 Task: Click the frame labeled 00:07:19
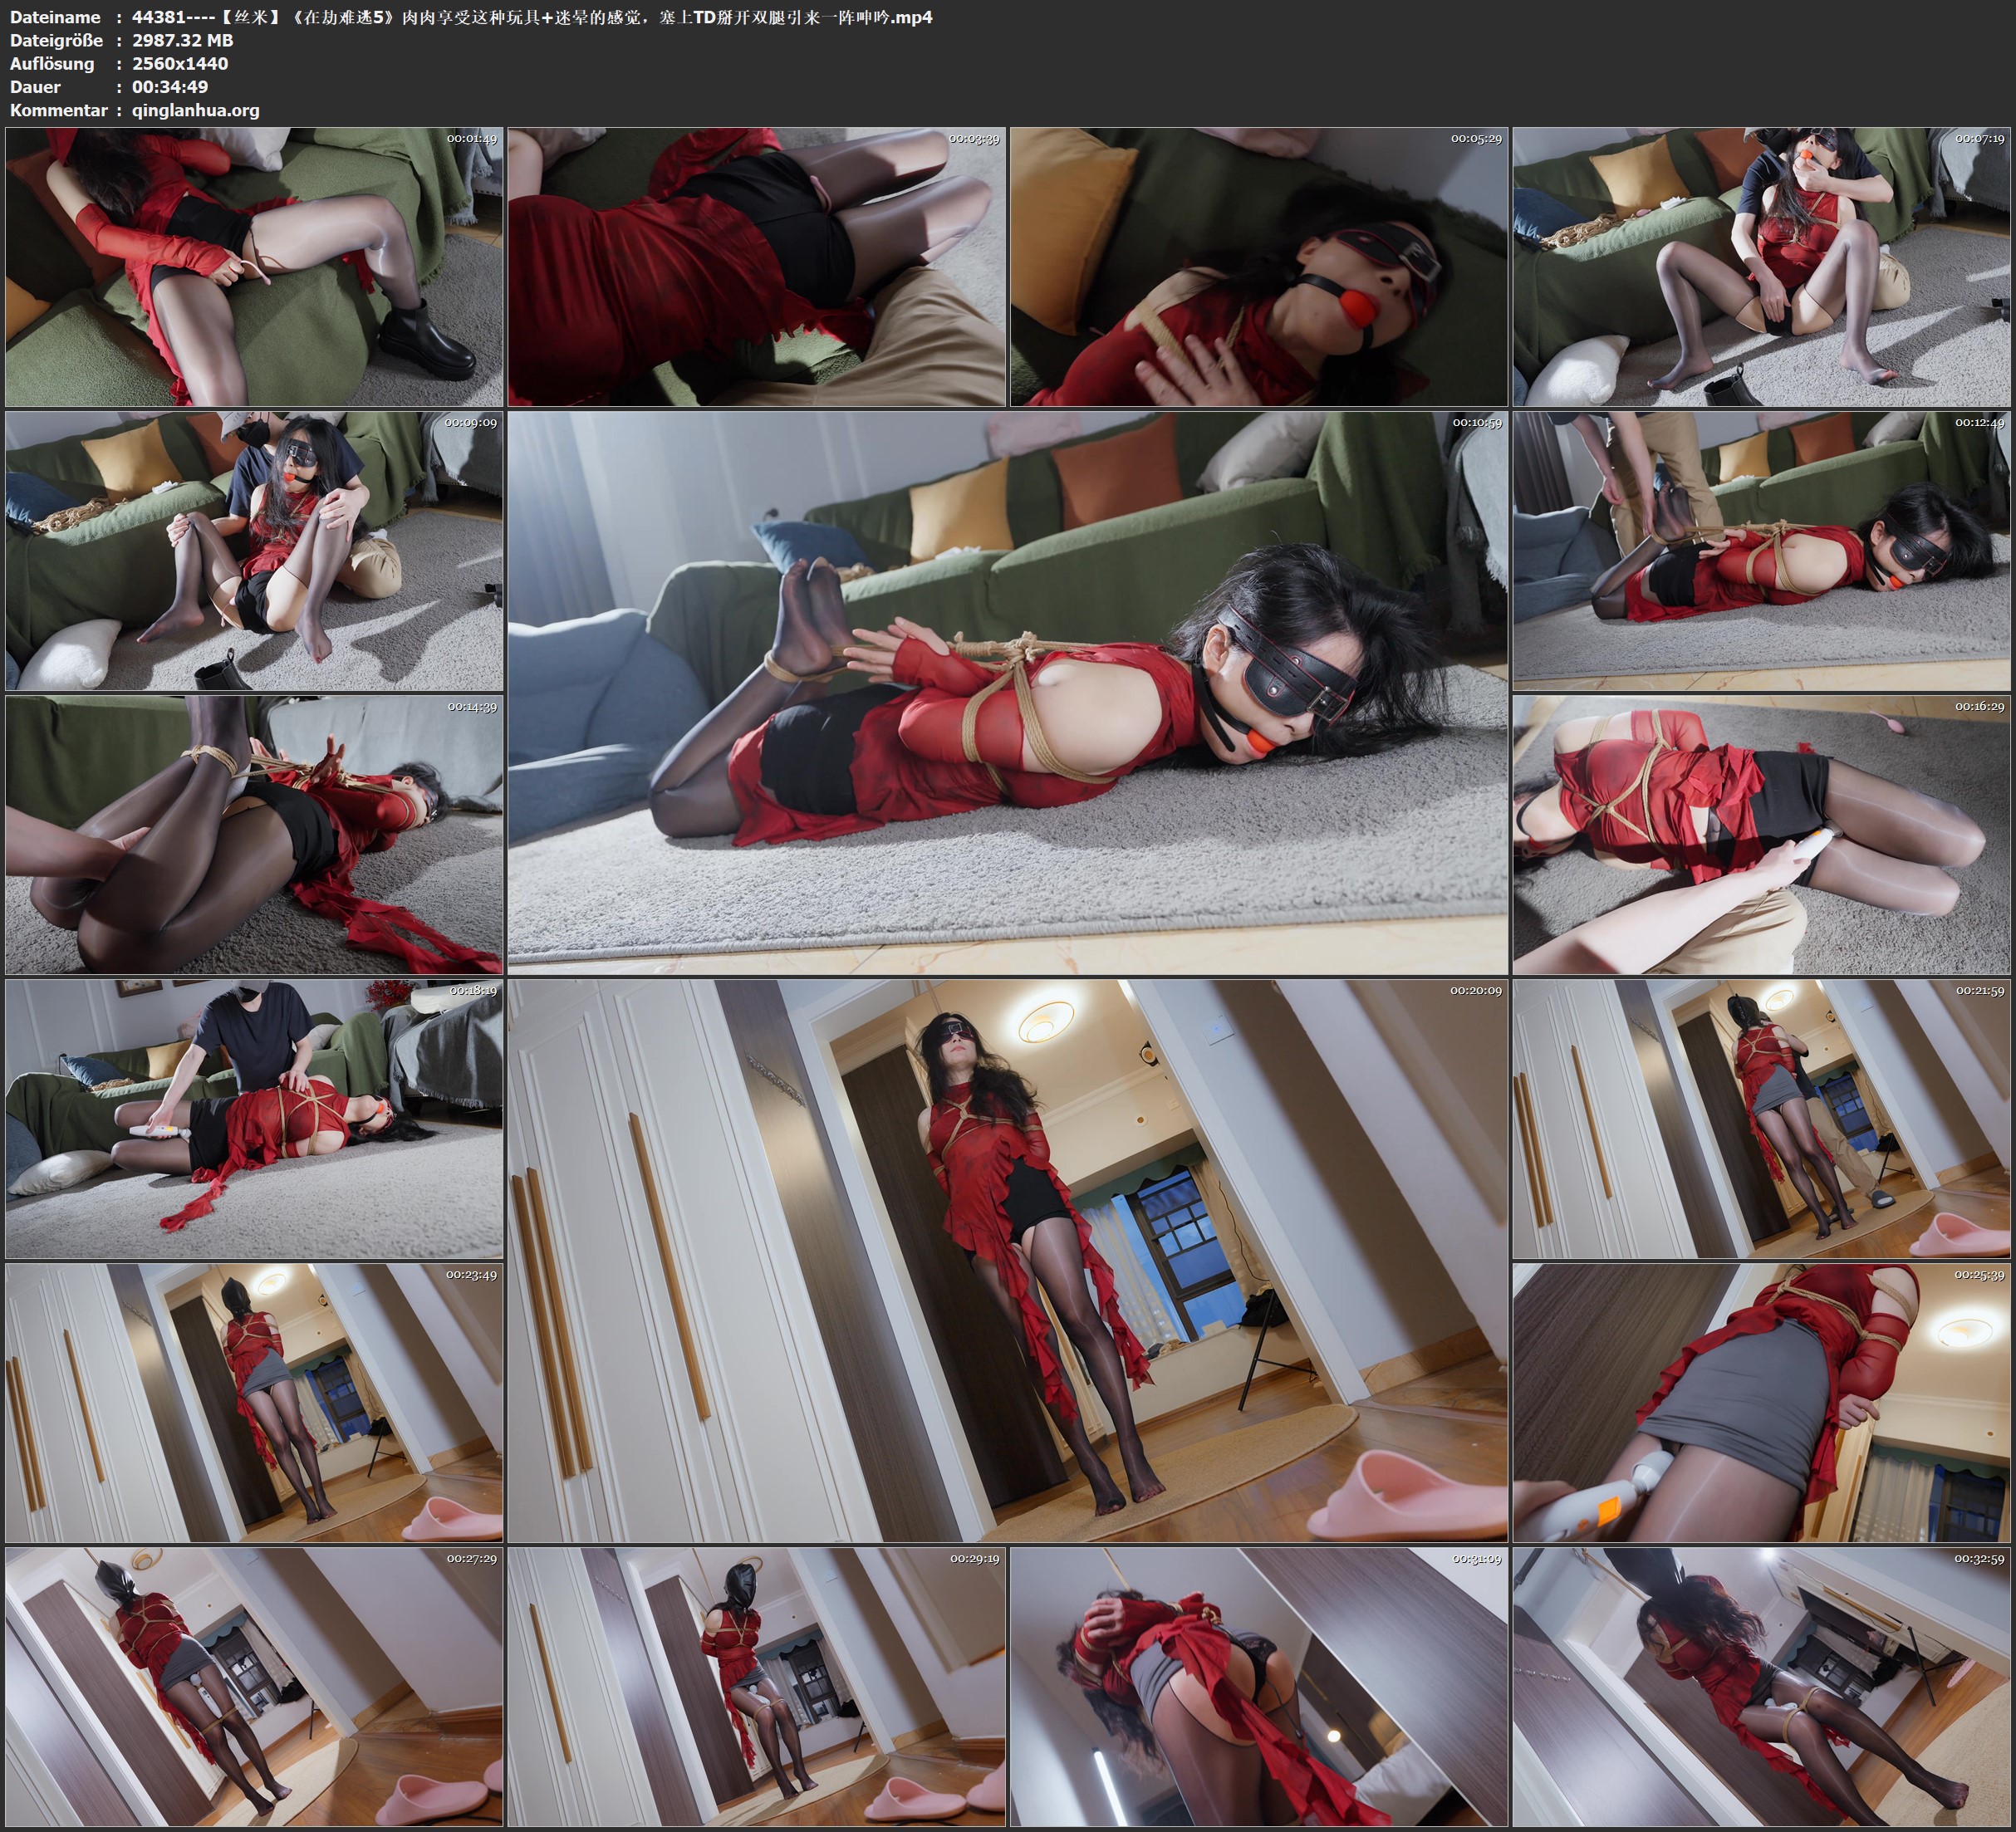(x=1761, y=267)
